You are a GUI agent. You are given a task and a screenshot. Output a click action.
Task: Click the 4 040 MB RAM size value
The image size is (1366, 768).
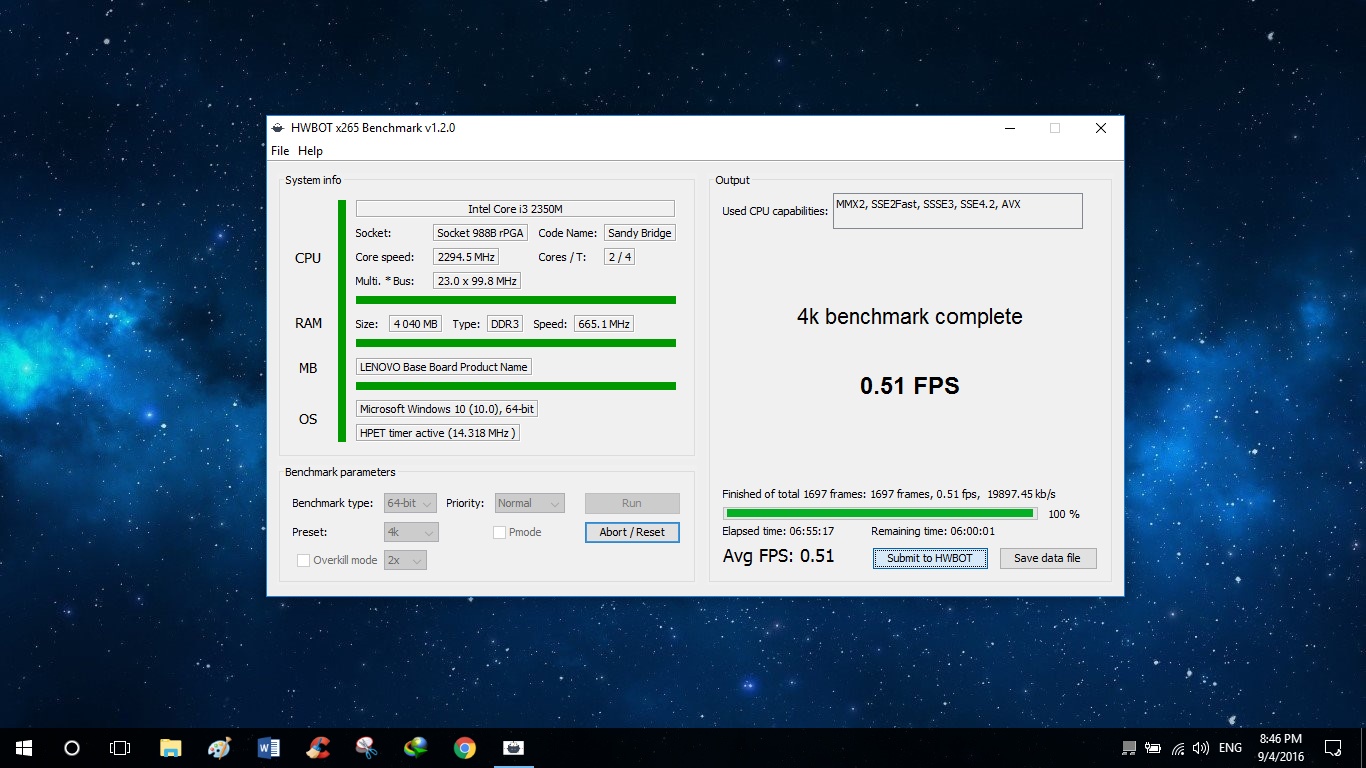(415, 324)
